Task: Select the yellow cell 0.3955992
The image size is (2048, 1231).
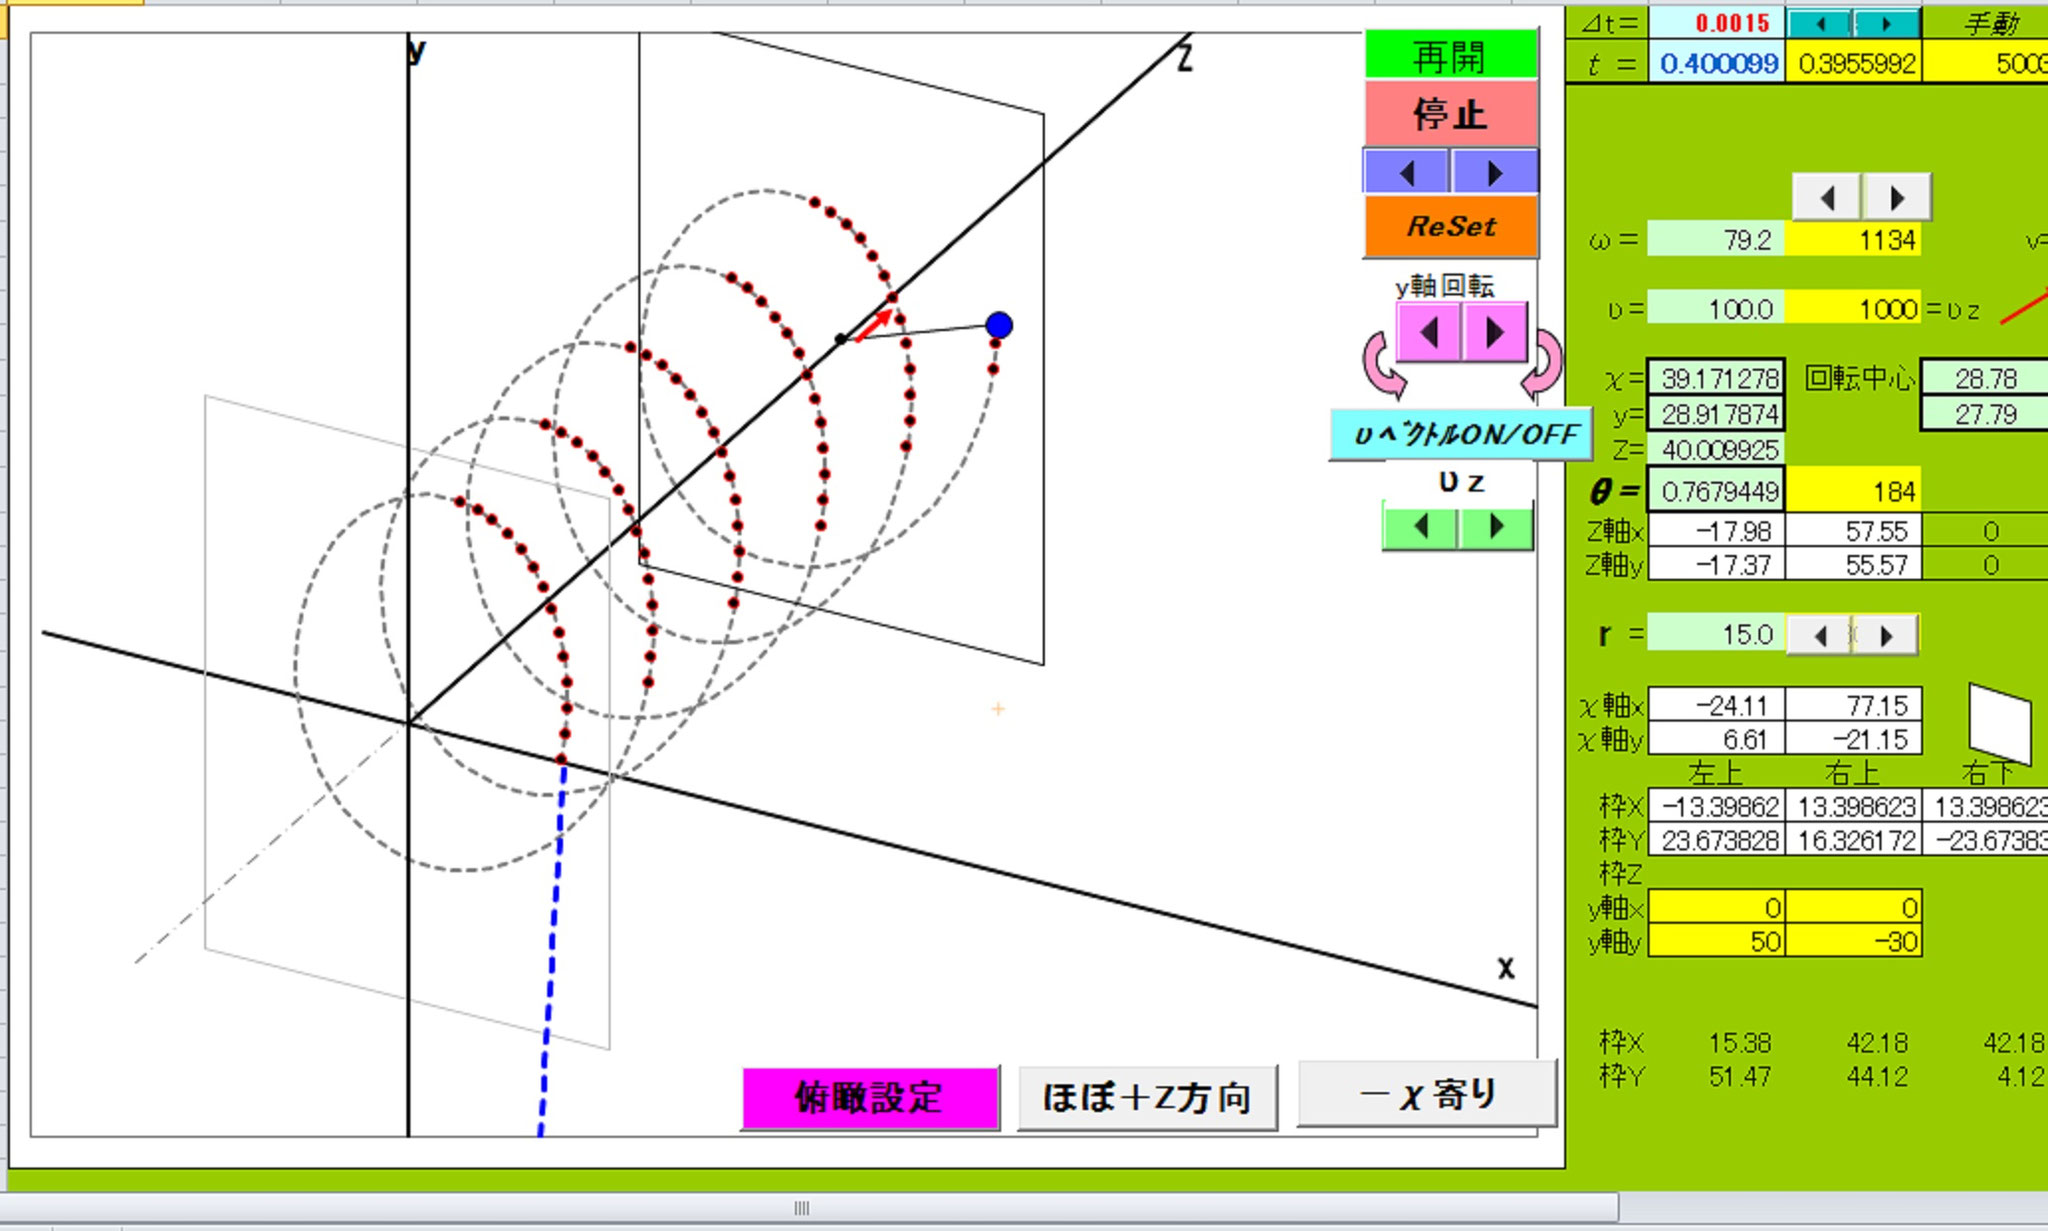Action: [x=1854, y=64]
